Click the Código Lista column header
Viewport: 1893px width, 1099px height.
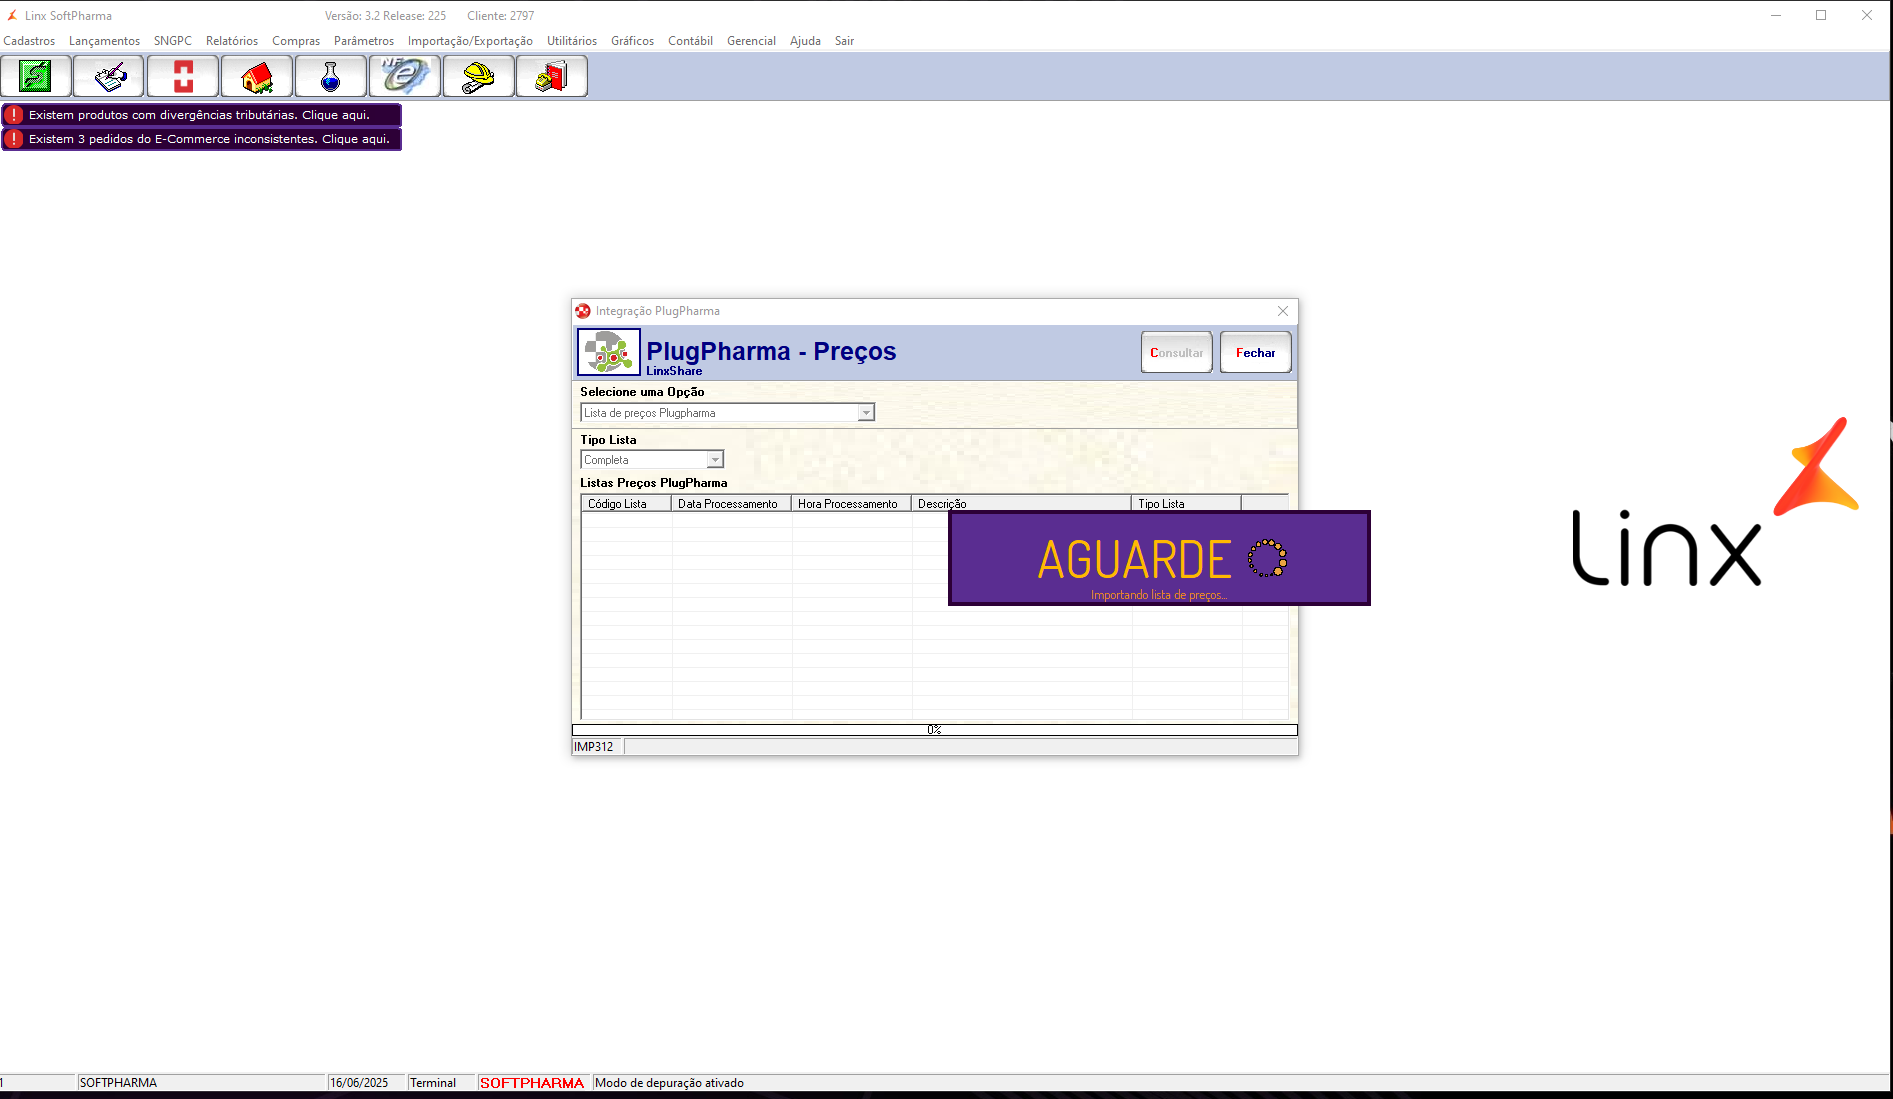click(626, 503)
